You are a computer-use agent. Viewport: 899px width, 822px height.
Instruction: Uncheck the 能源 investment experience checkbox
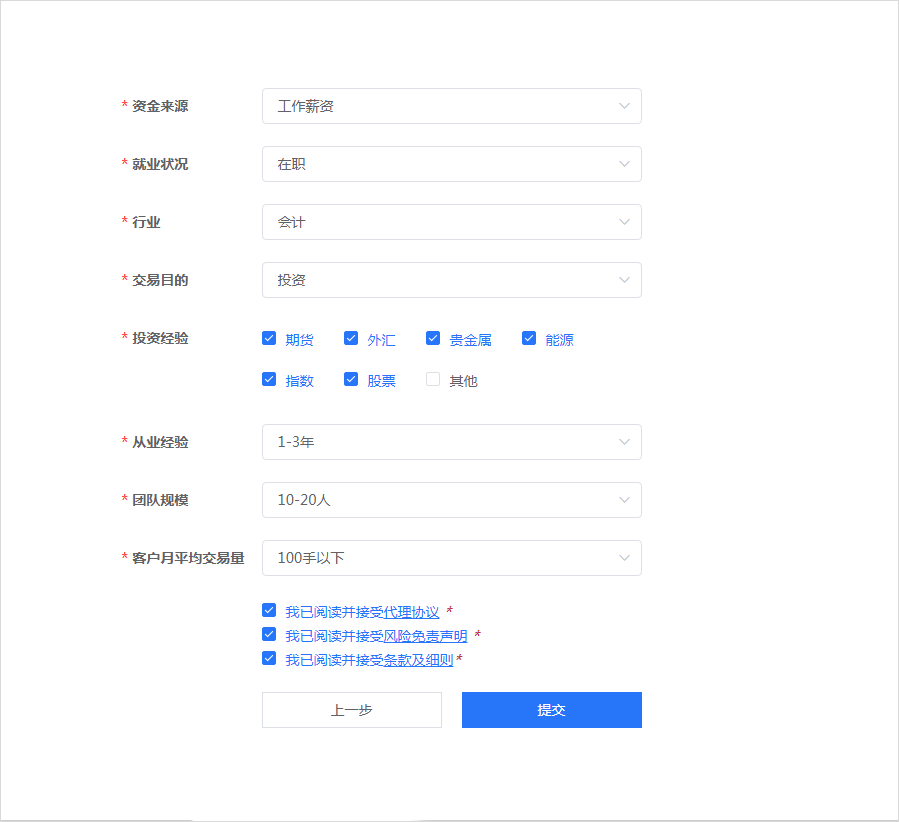[x=528, y=339]
